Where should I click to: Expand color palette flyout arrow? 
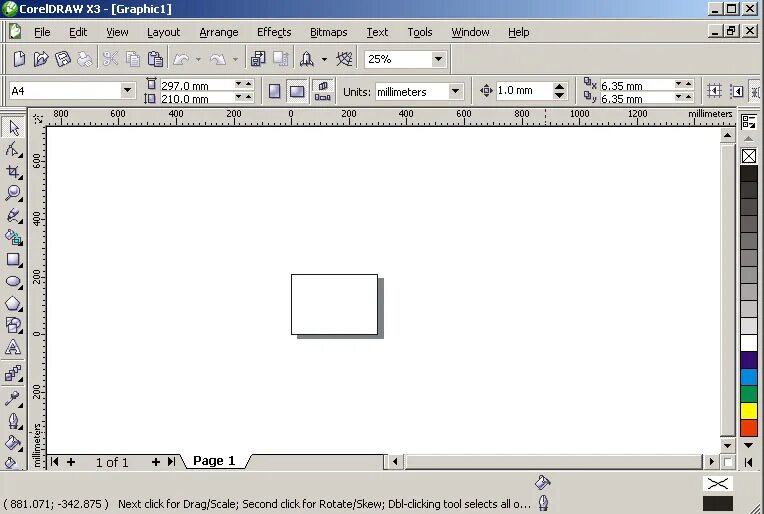(x=749, y=462)
